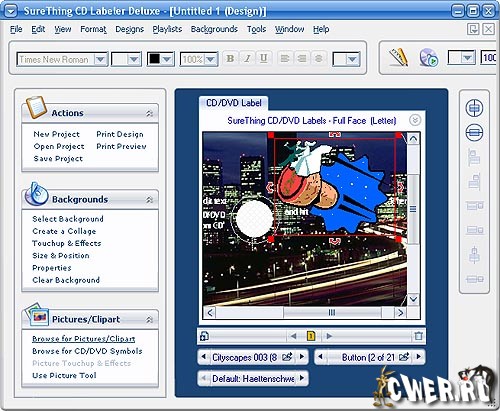Click Use Picture Tool link
The image size is (500, 411).
(64, 375)
